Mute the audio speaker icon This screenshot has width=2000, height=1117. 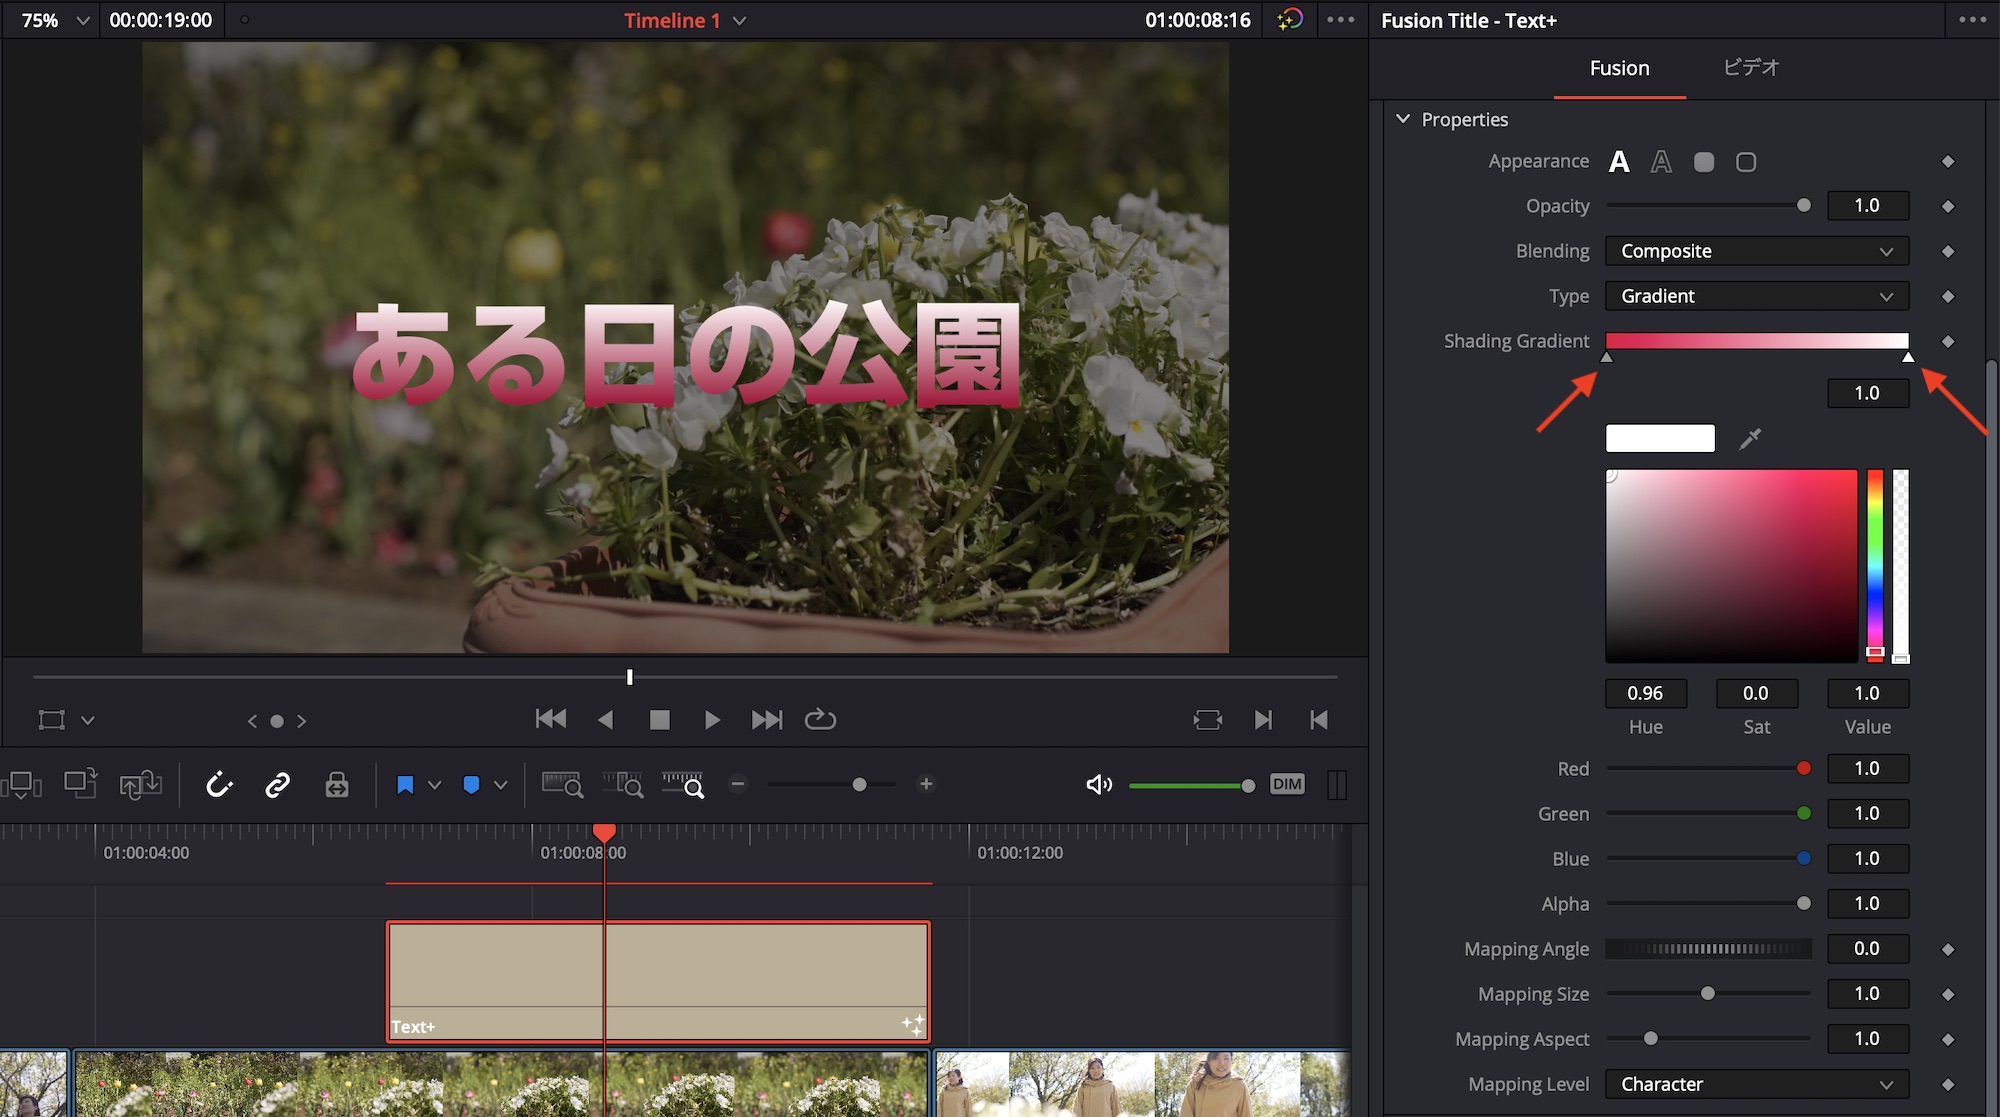click(1098, 785)
